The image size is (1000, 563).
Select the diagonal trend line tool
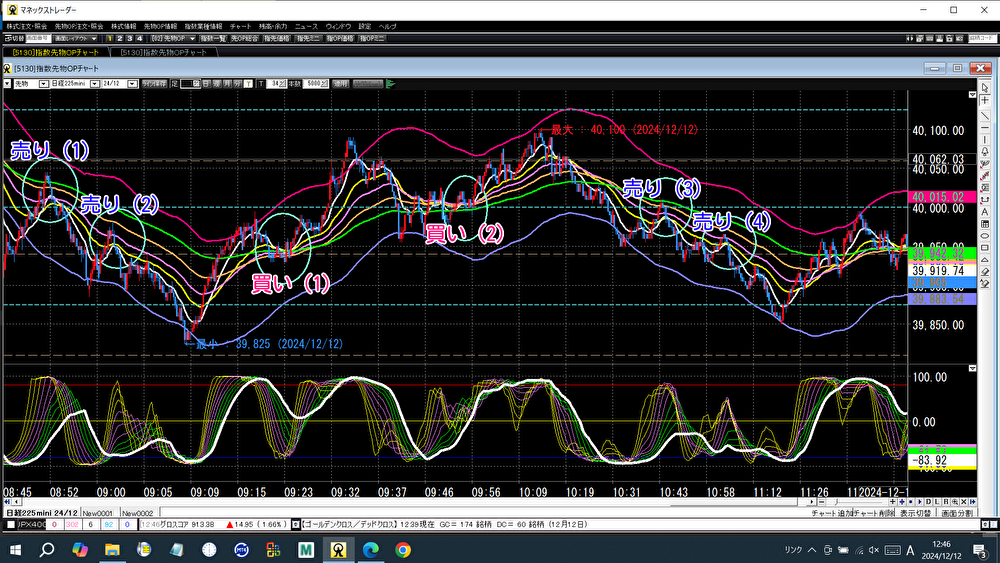click(x=985, y=114)
